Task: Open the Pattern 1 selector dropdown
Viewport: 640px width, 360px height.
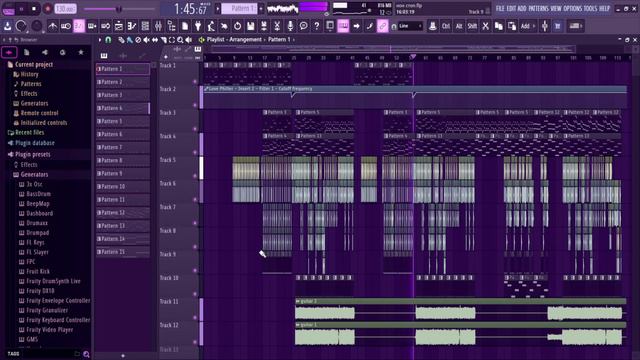Action: (x=240, y=9)
